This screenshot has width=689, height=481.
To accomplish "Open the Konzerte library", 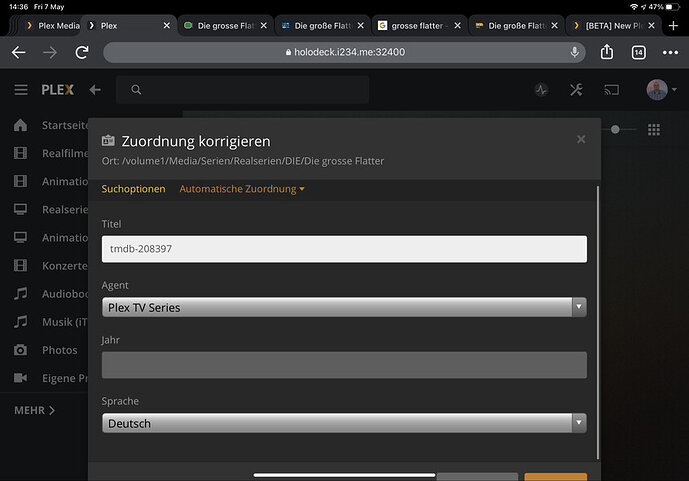I will point(65,266).
